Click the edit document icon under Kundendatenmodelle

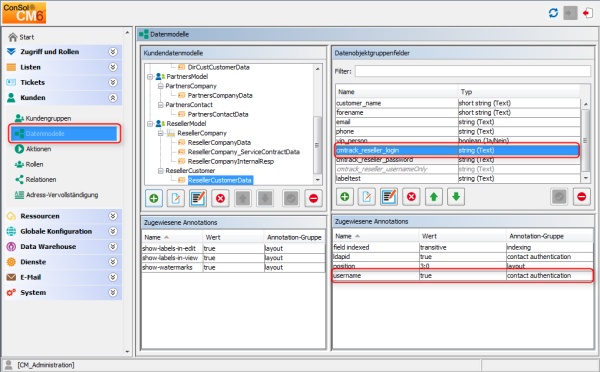176,198
